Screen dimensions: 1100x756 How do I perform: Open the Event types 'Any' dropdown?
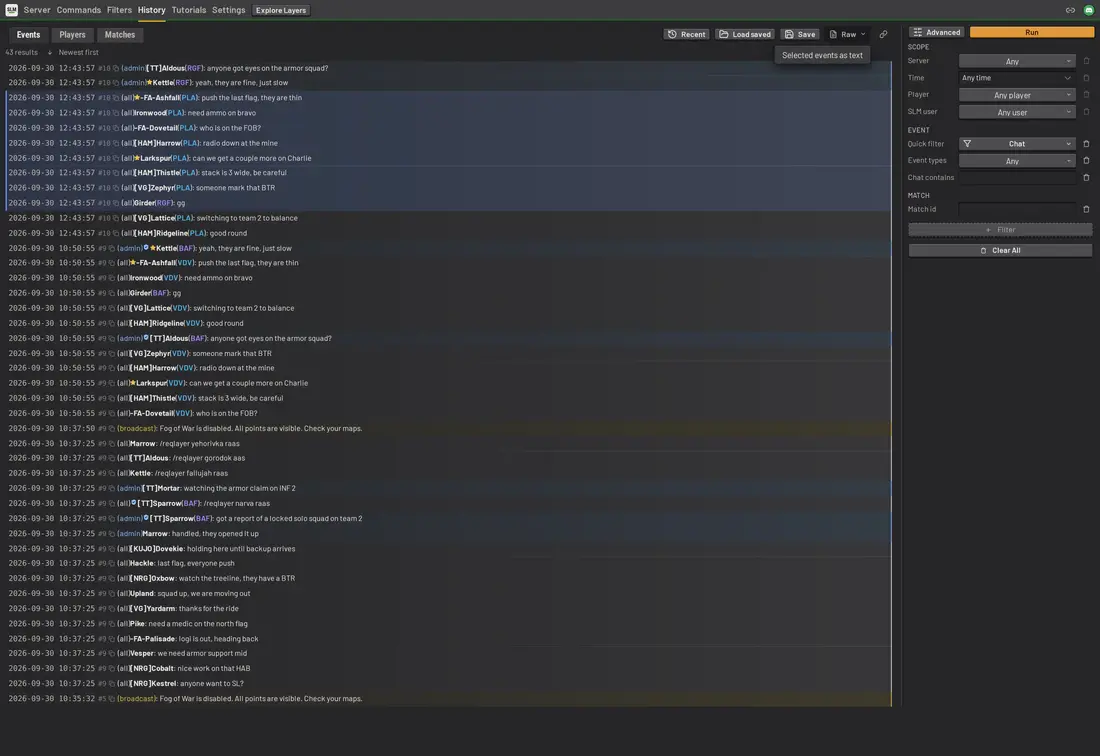(1017, 161)
